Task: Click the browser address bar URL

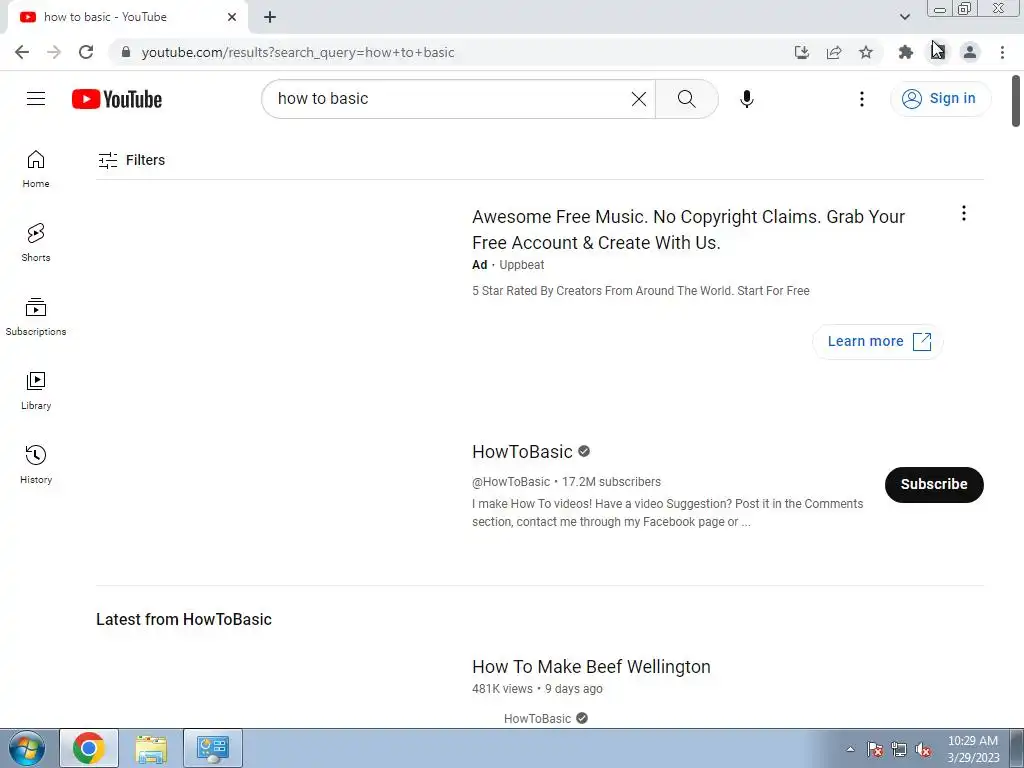Action: tap(298, 52)
